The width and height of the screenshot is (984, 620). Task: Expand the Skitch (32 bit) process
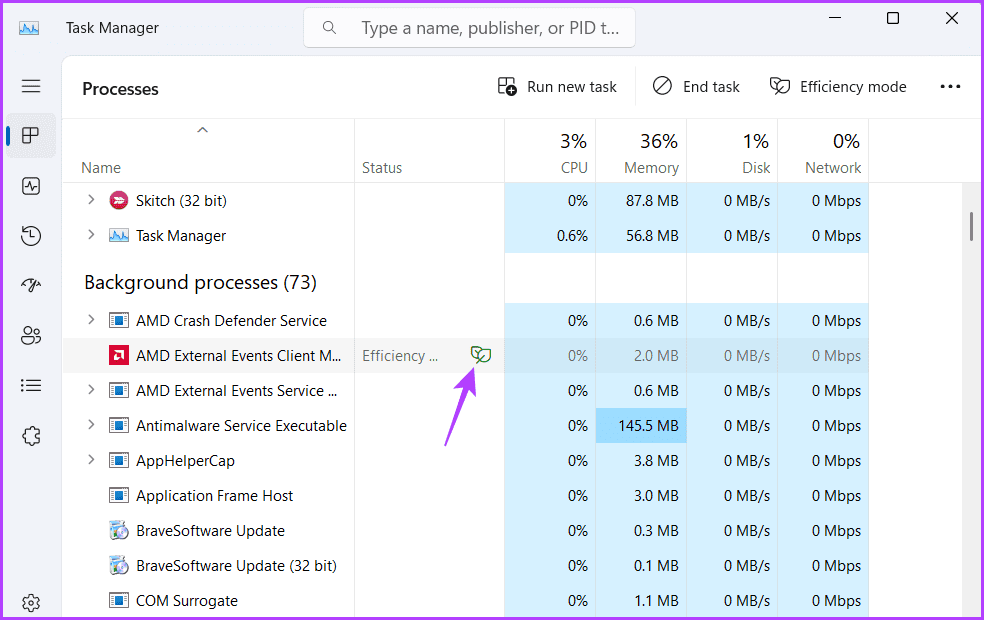(91, 200)
